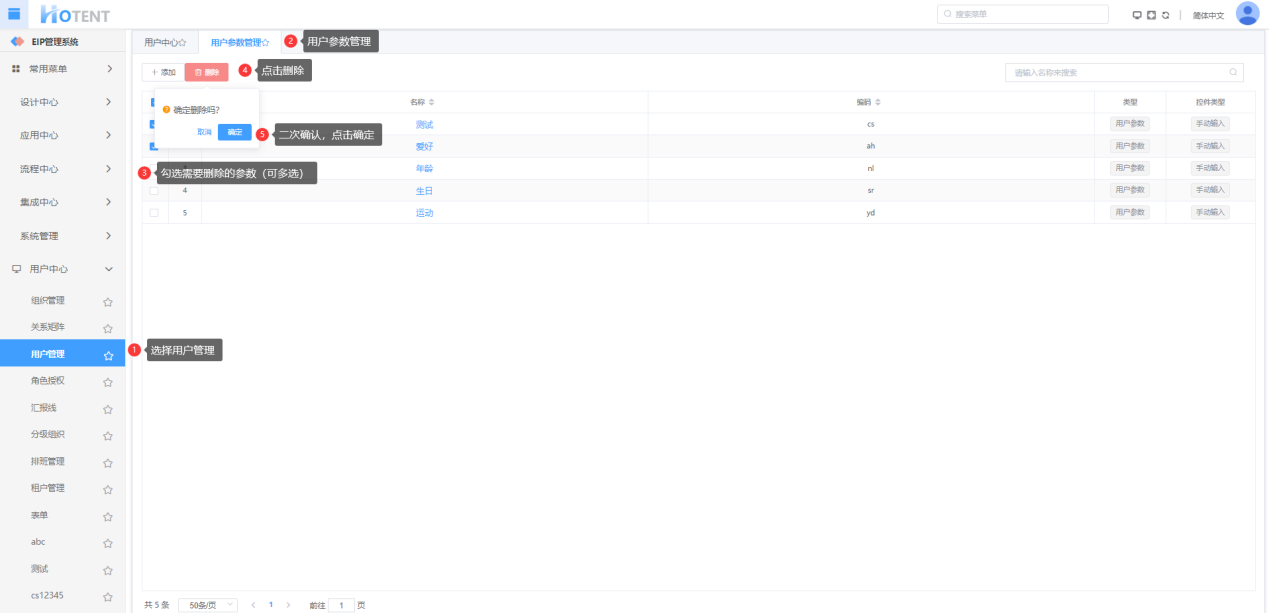Click the 前往 page number input

click(x=341, y=605)
